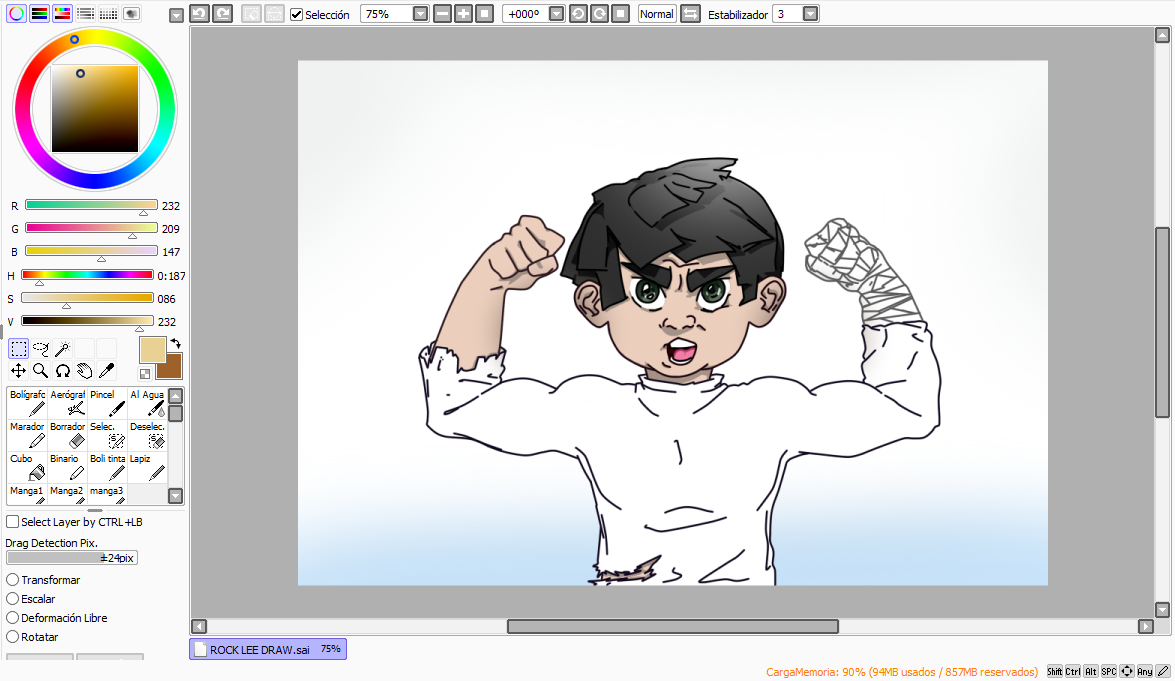
Task: Select the Lasso selection tool
Action: pyautogui.click(x=40, y=348)
